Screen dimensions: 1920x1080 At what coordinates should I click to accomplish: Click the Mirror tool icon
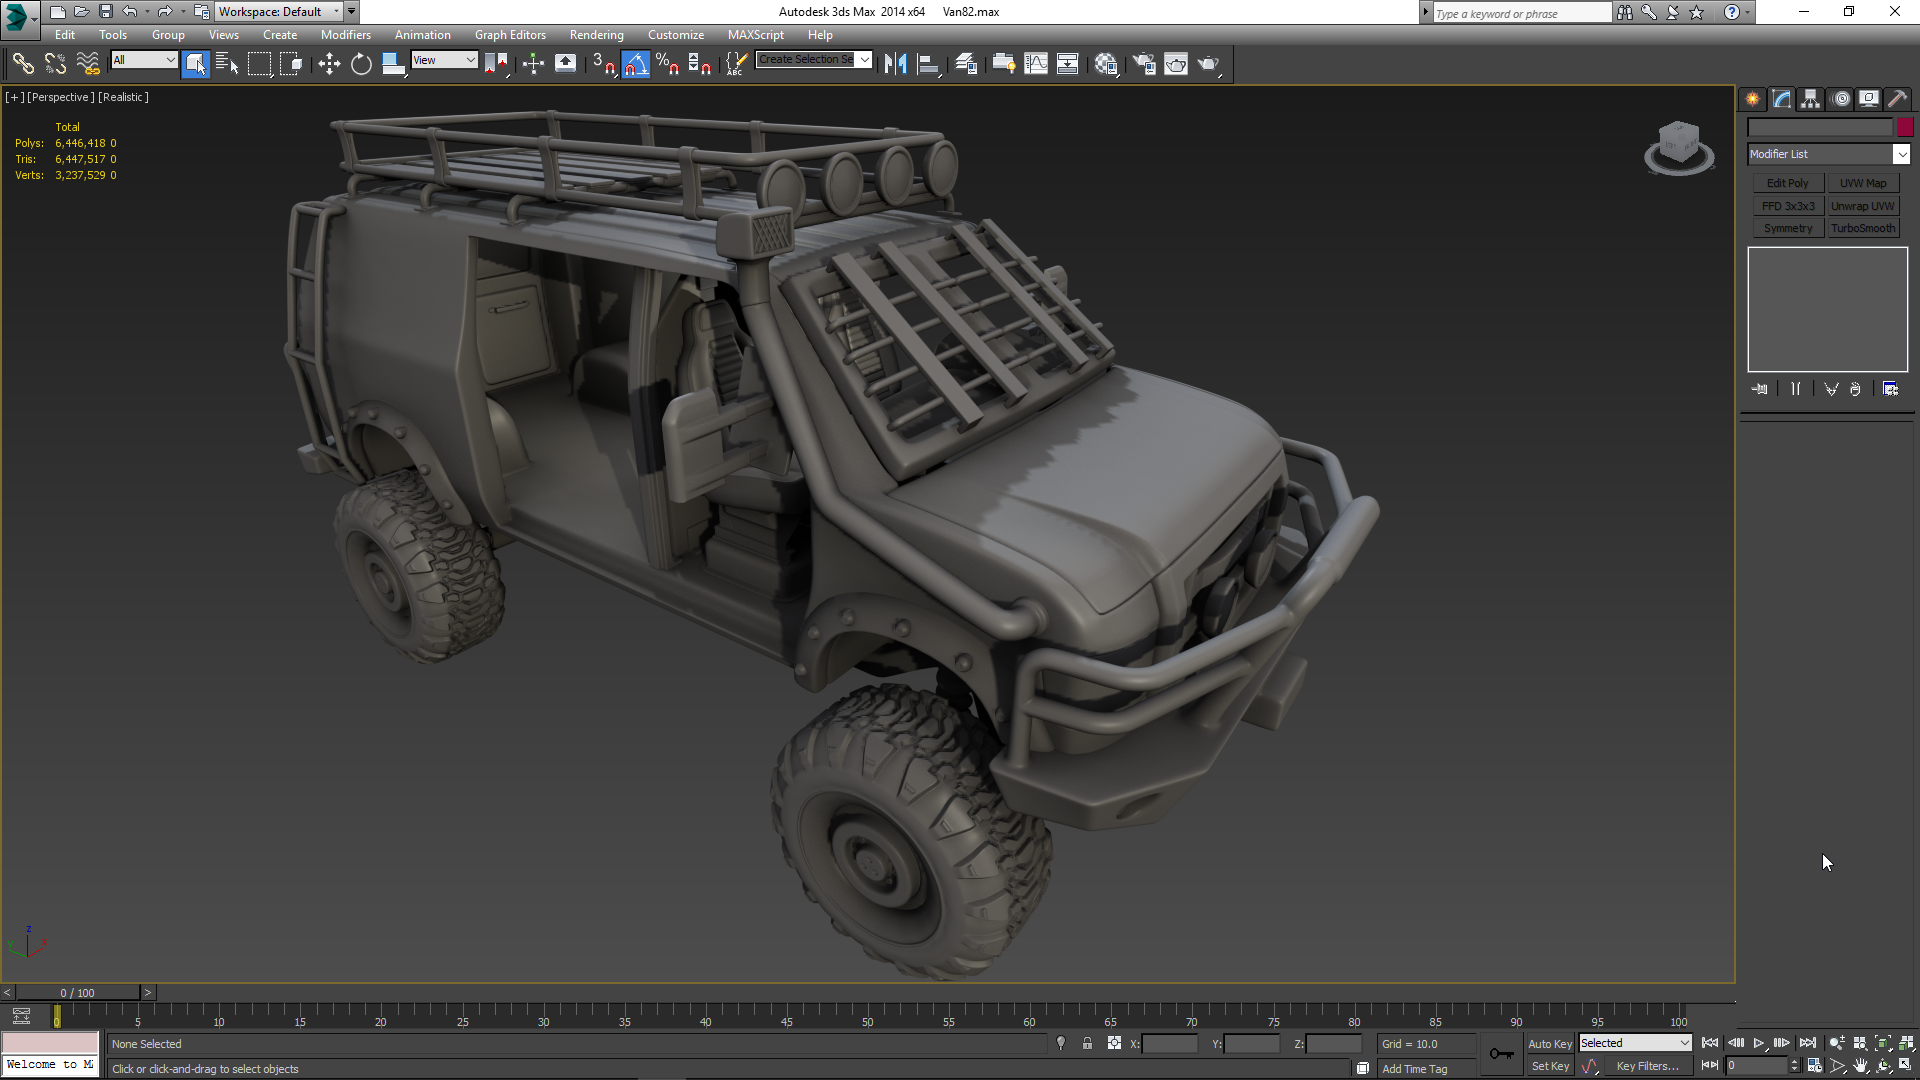(x=895, y=64)
